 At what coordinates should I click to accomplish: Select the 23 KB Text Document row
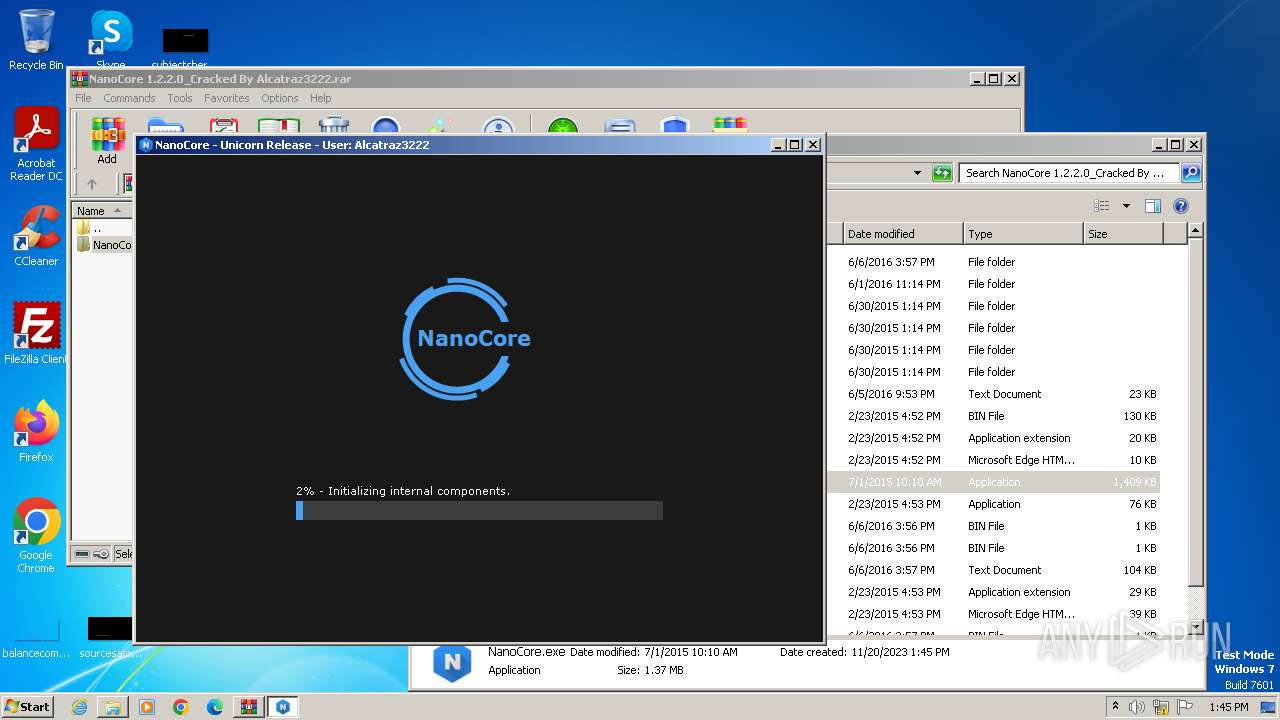click(x=993, y=394)
